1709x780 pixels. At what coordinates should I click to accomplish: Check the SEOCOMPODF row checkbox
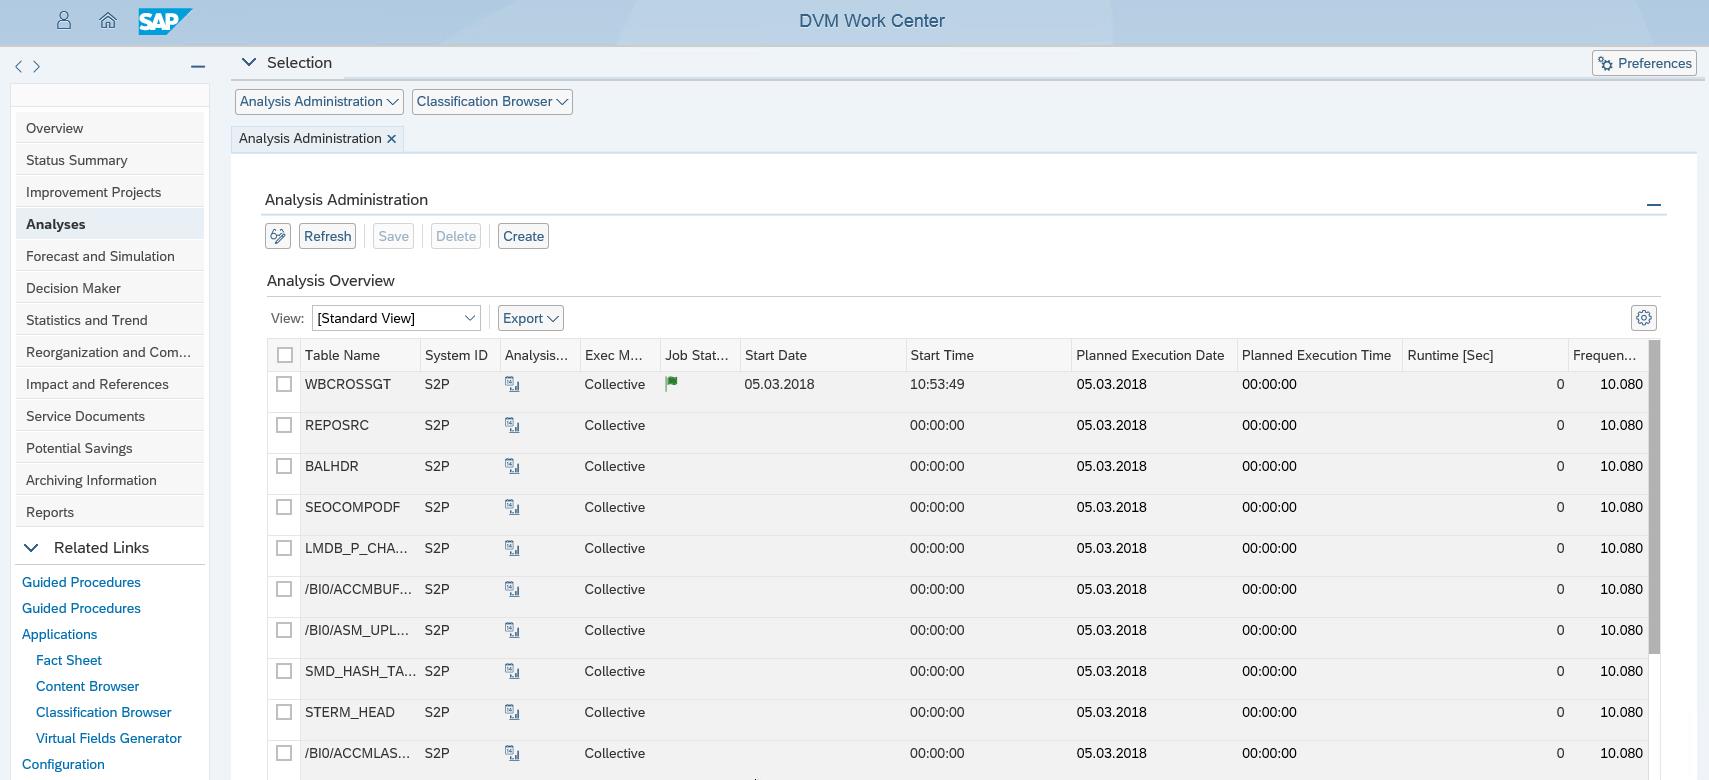click(x=284, y=507)
